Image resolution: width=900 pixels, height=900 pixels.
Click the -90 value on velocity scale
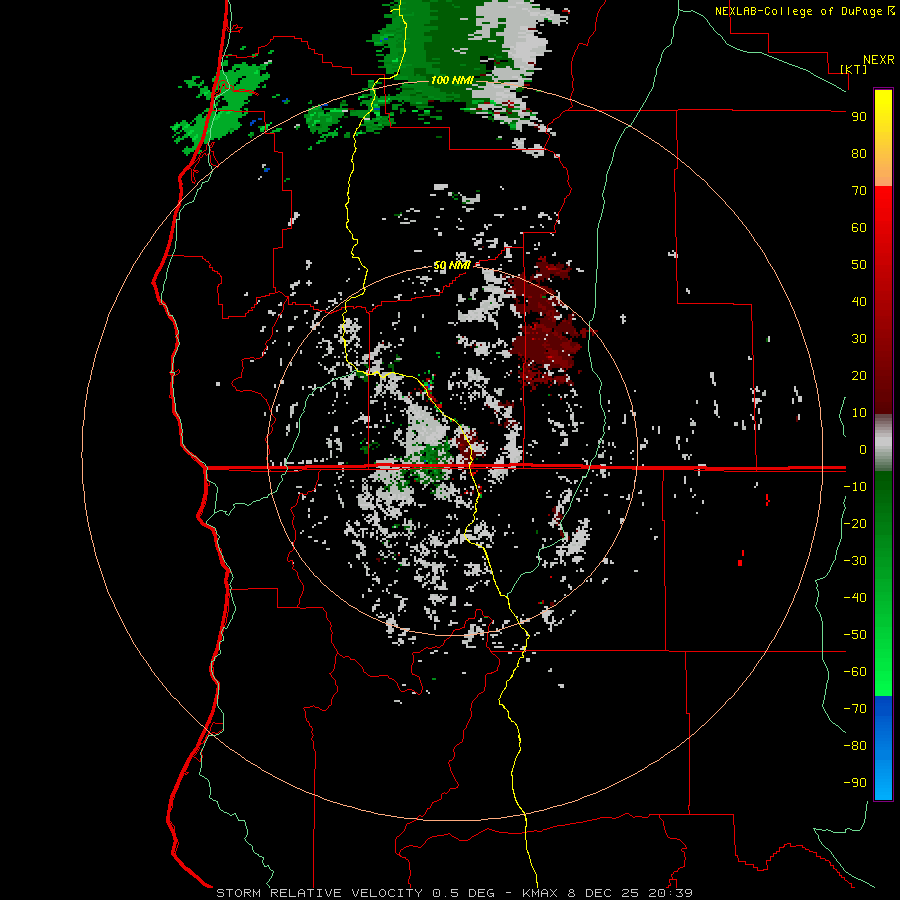[x=855, y=782]
